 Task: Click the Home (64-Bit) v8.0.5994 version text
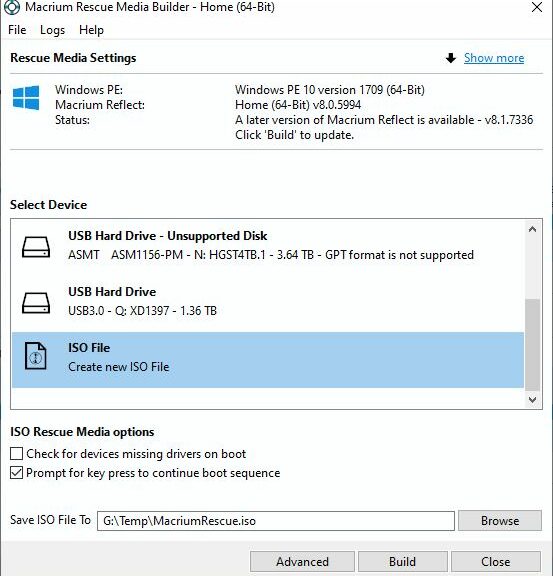(298, 105)
